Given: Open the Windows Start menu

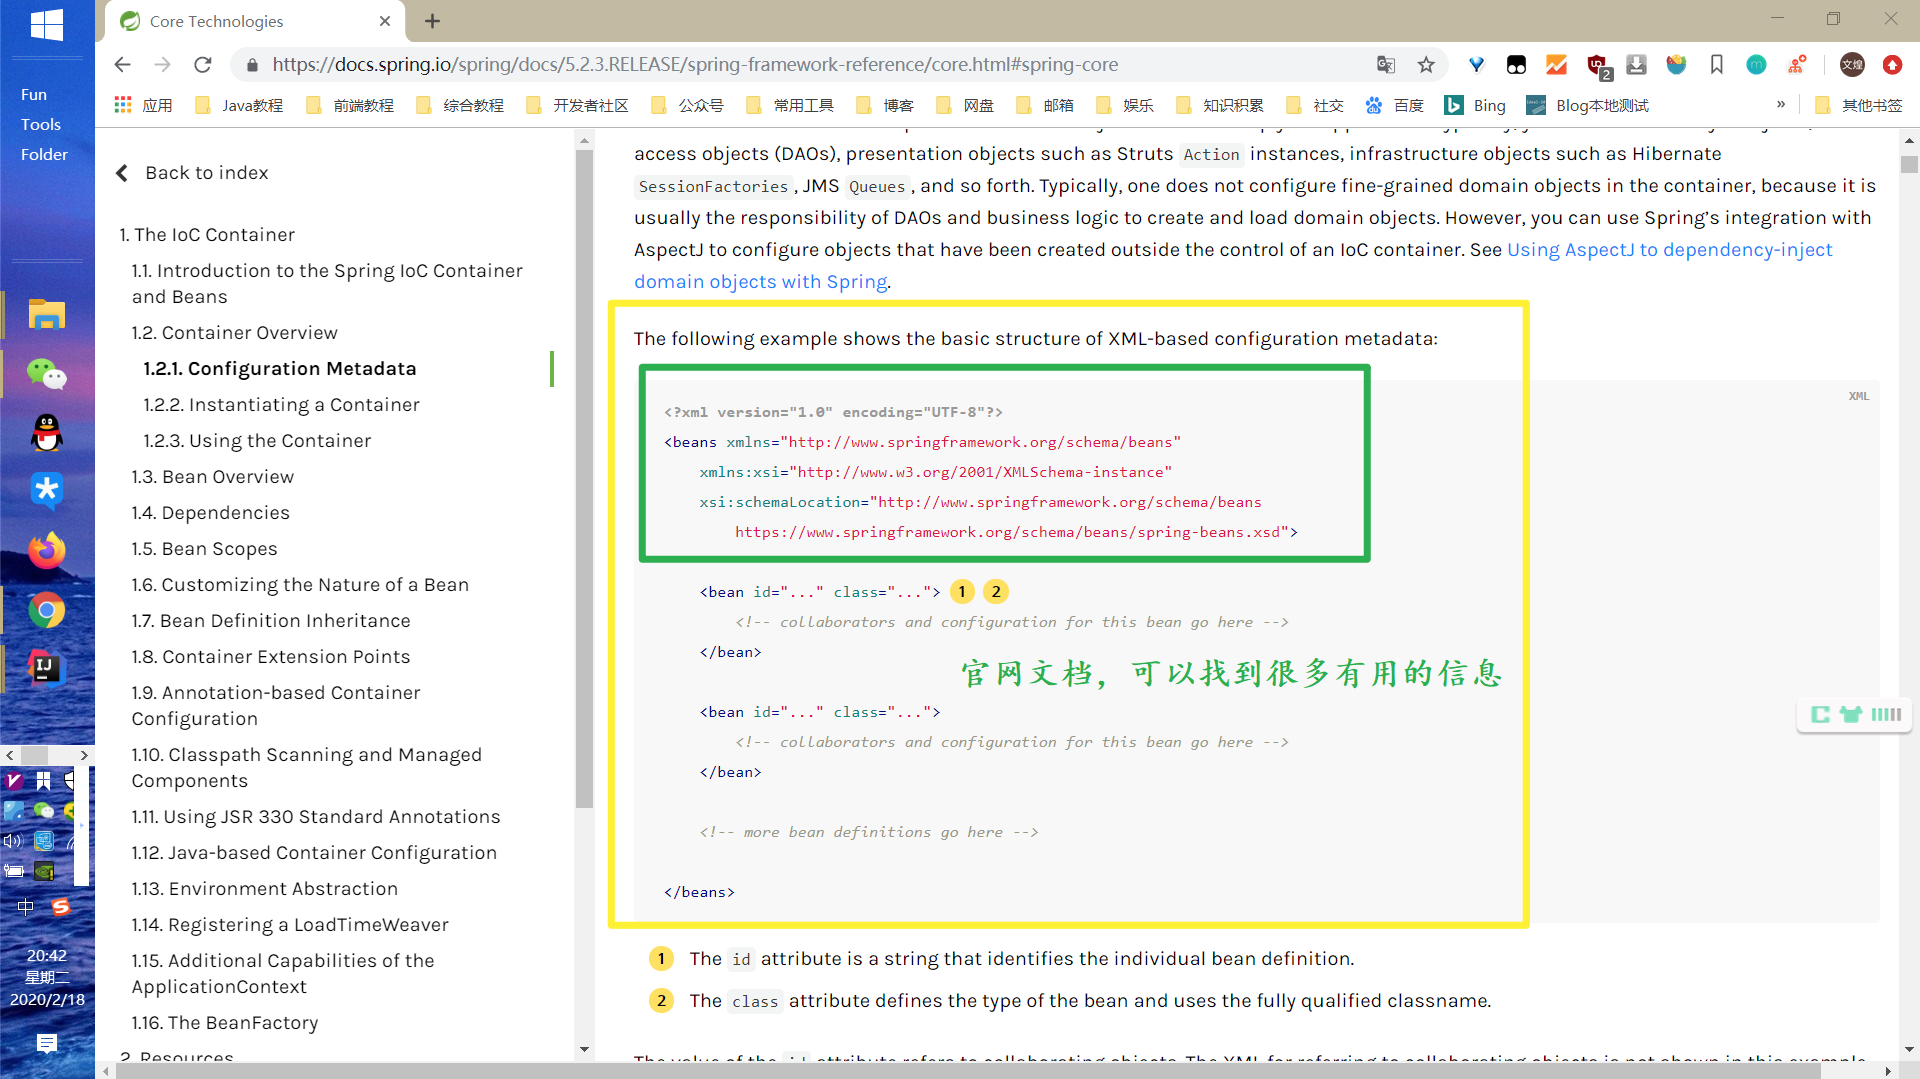Looking at the screenshot, I should [46, 24].
